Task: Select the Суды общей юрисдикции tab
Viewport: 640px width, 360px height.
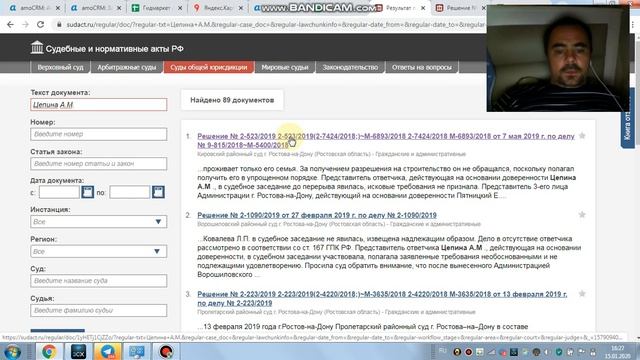Action: 209,67
